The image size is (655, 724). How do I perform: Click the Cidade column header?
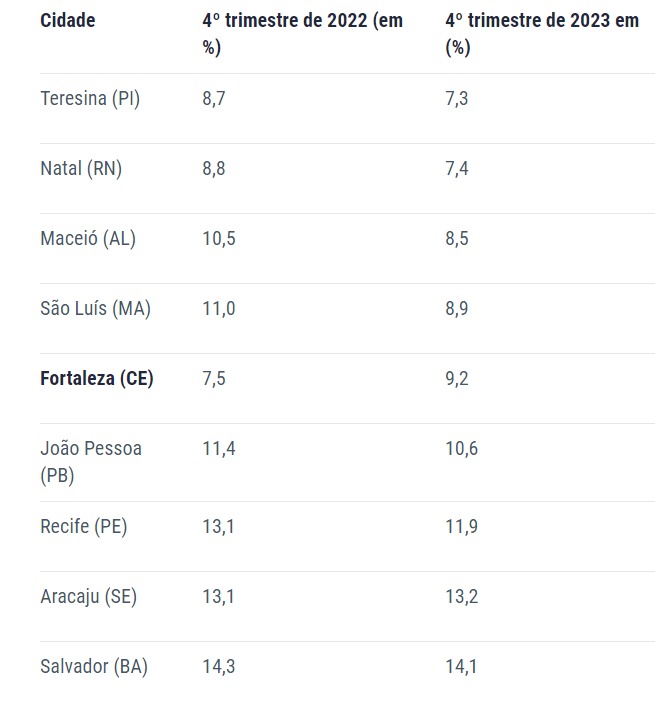click(68, 20)
